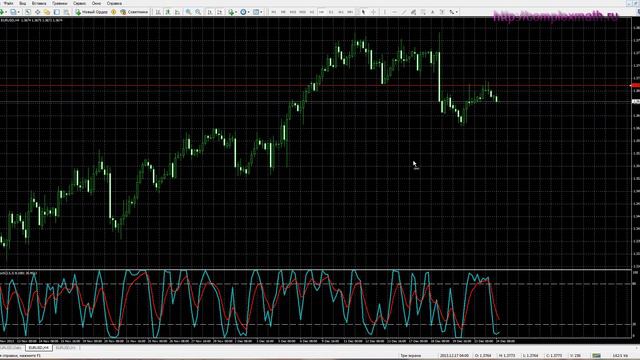Viewport: 640px width, 360px height.
Task: Toggle the Советники expert advisors button
Action: pyautogui.click(x=134, y=12)
